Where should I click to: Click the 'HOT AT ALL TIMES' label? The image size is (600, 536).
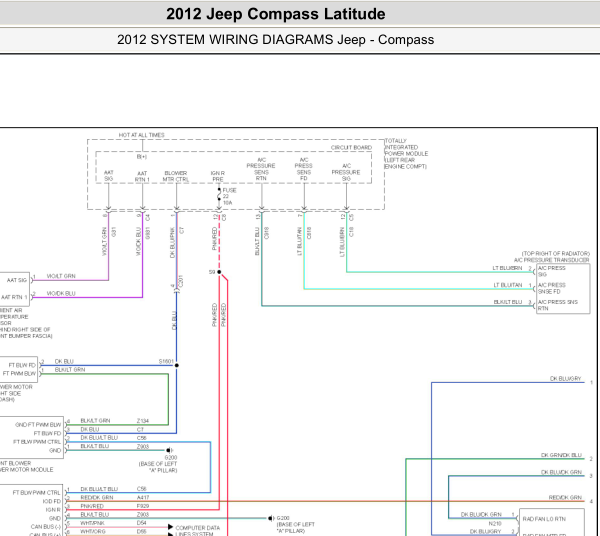click(x=141, y=135)
